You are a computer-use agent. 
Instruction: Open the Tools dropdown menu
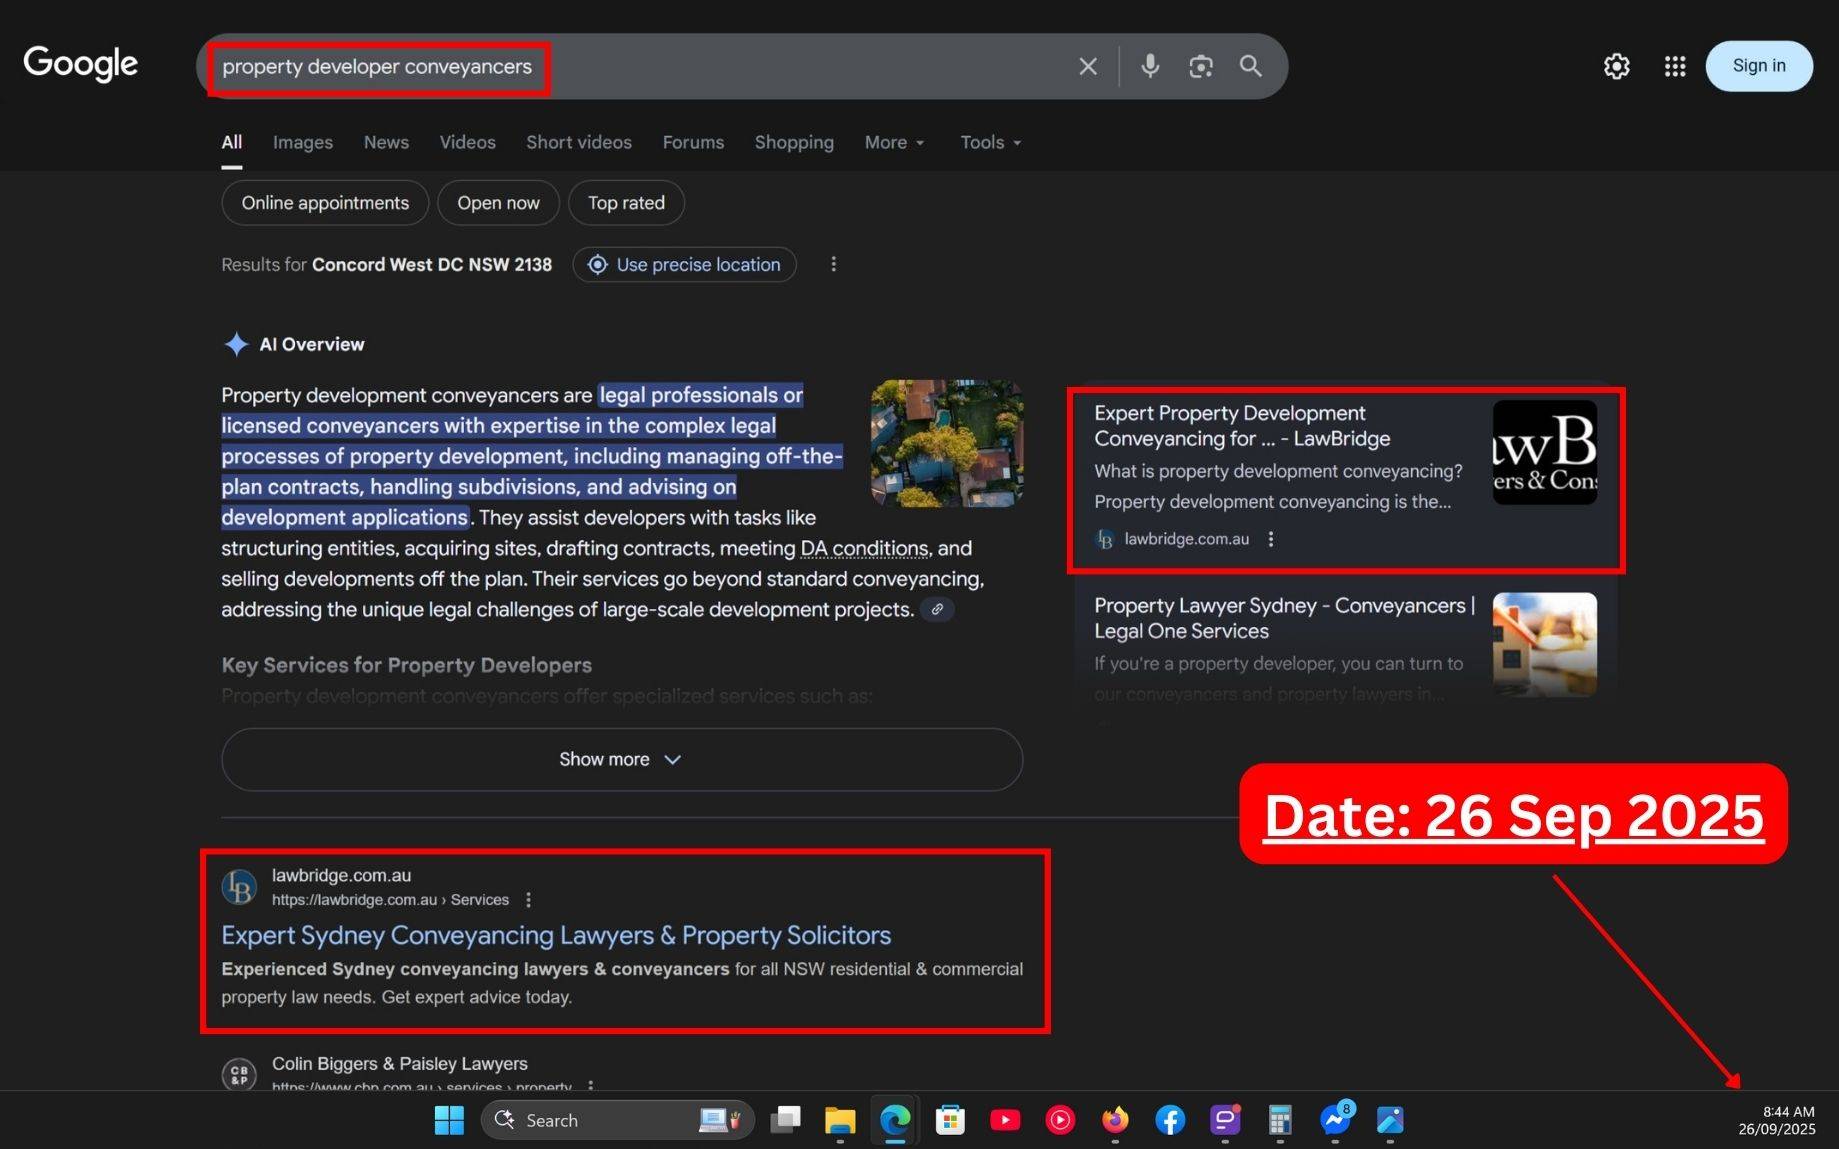[990, 143]
